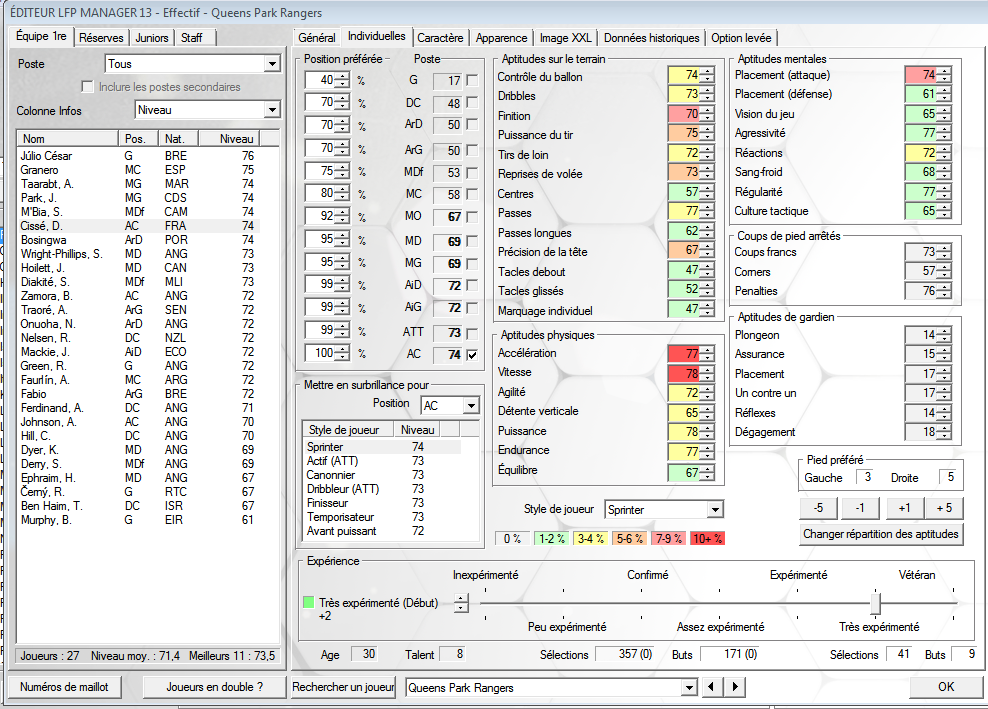
Task: Click the Finition value spinner
Action: (708, 114)
